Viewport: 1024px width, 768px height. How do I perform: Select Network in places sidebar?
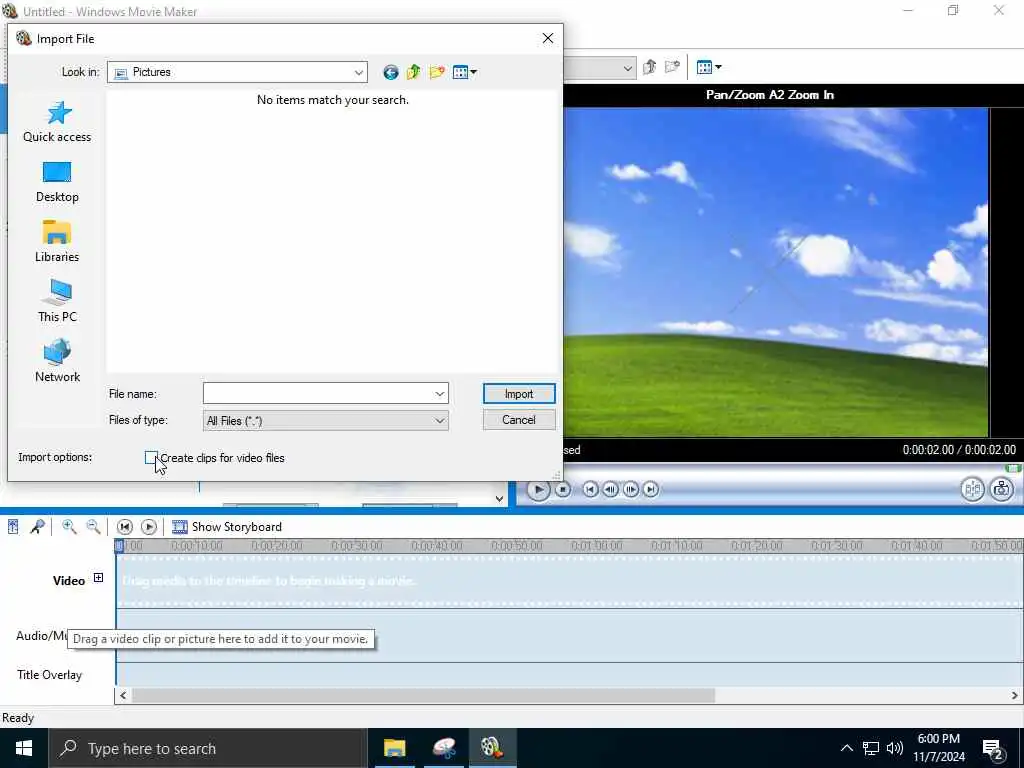57,361
